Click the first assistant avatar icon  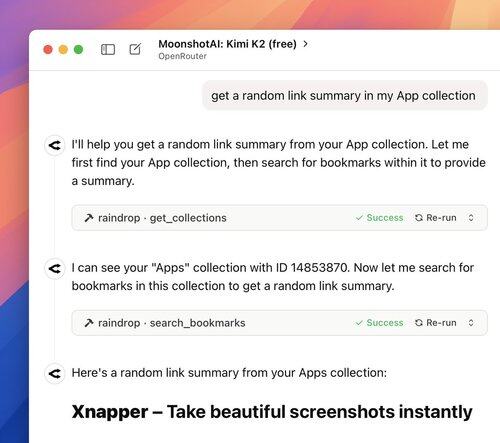click(55, 145)
